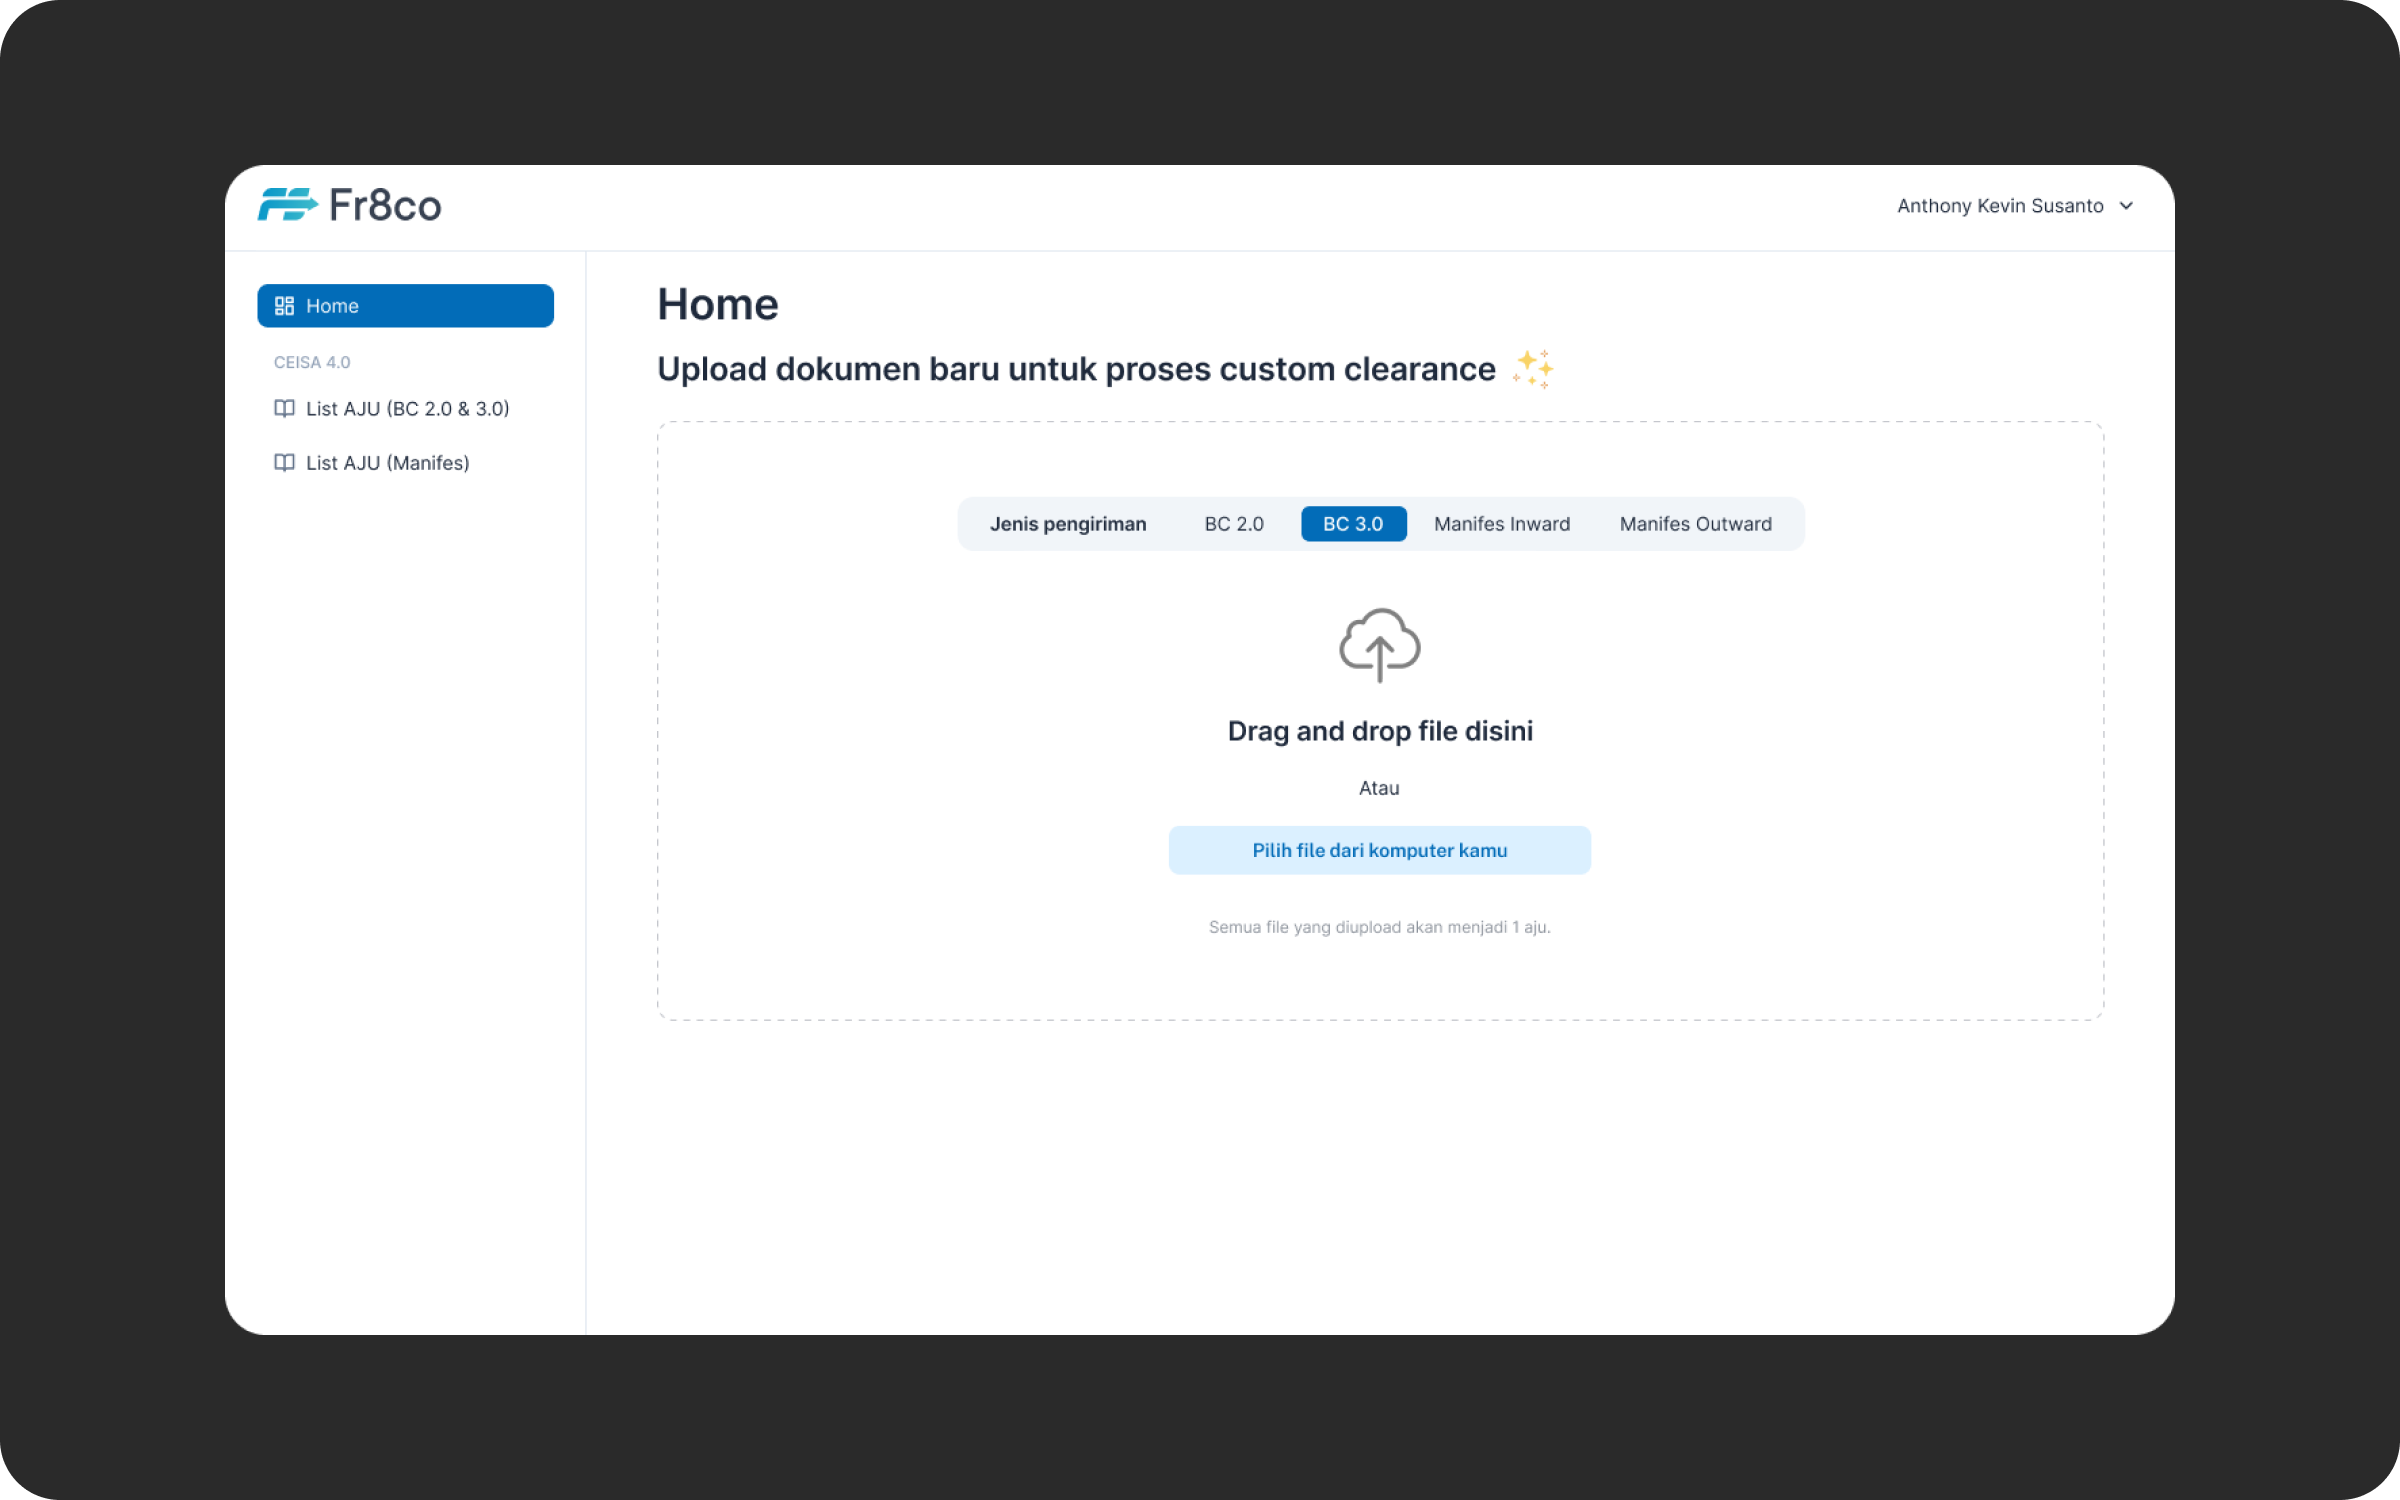Click the Fr8co brand name text
Screen dimensions: 2400x1500
click(x=385, y=206)
